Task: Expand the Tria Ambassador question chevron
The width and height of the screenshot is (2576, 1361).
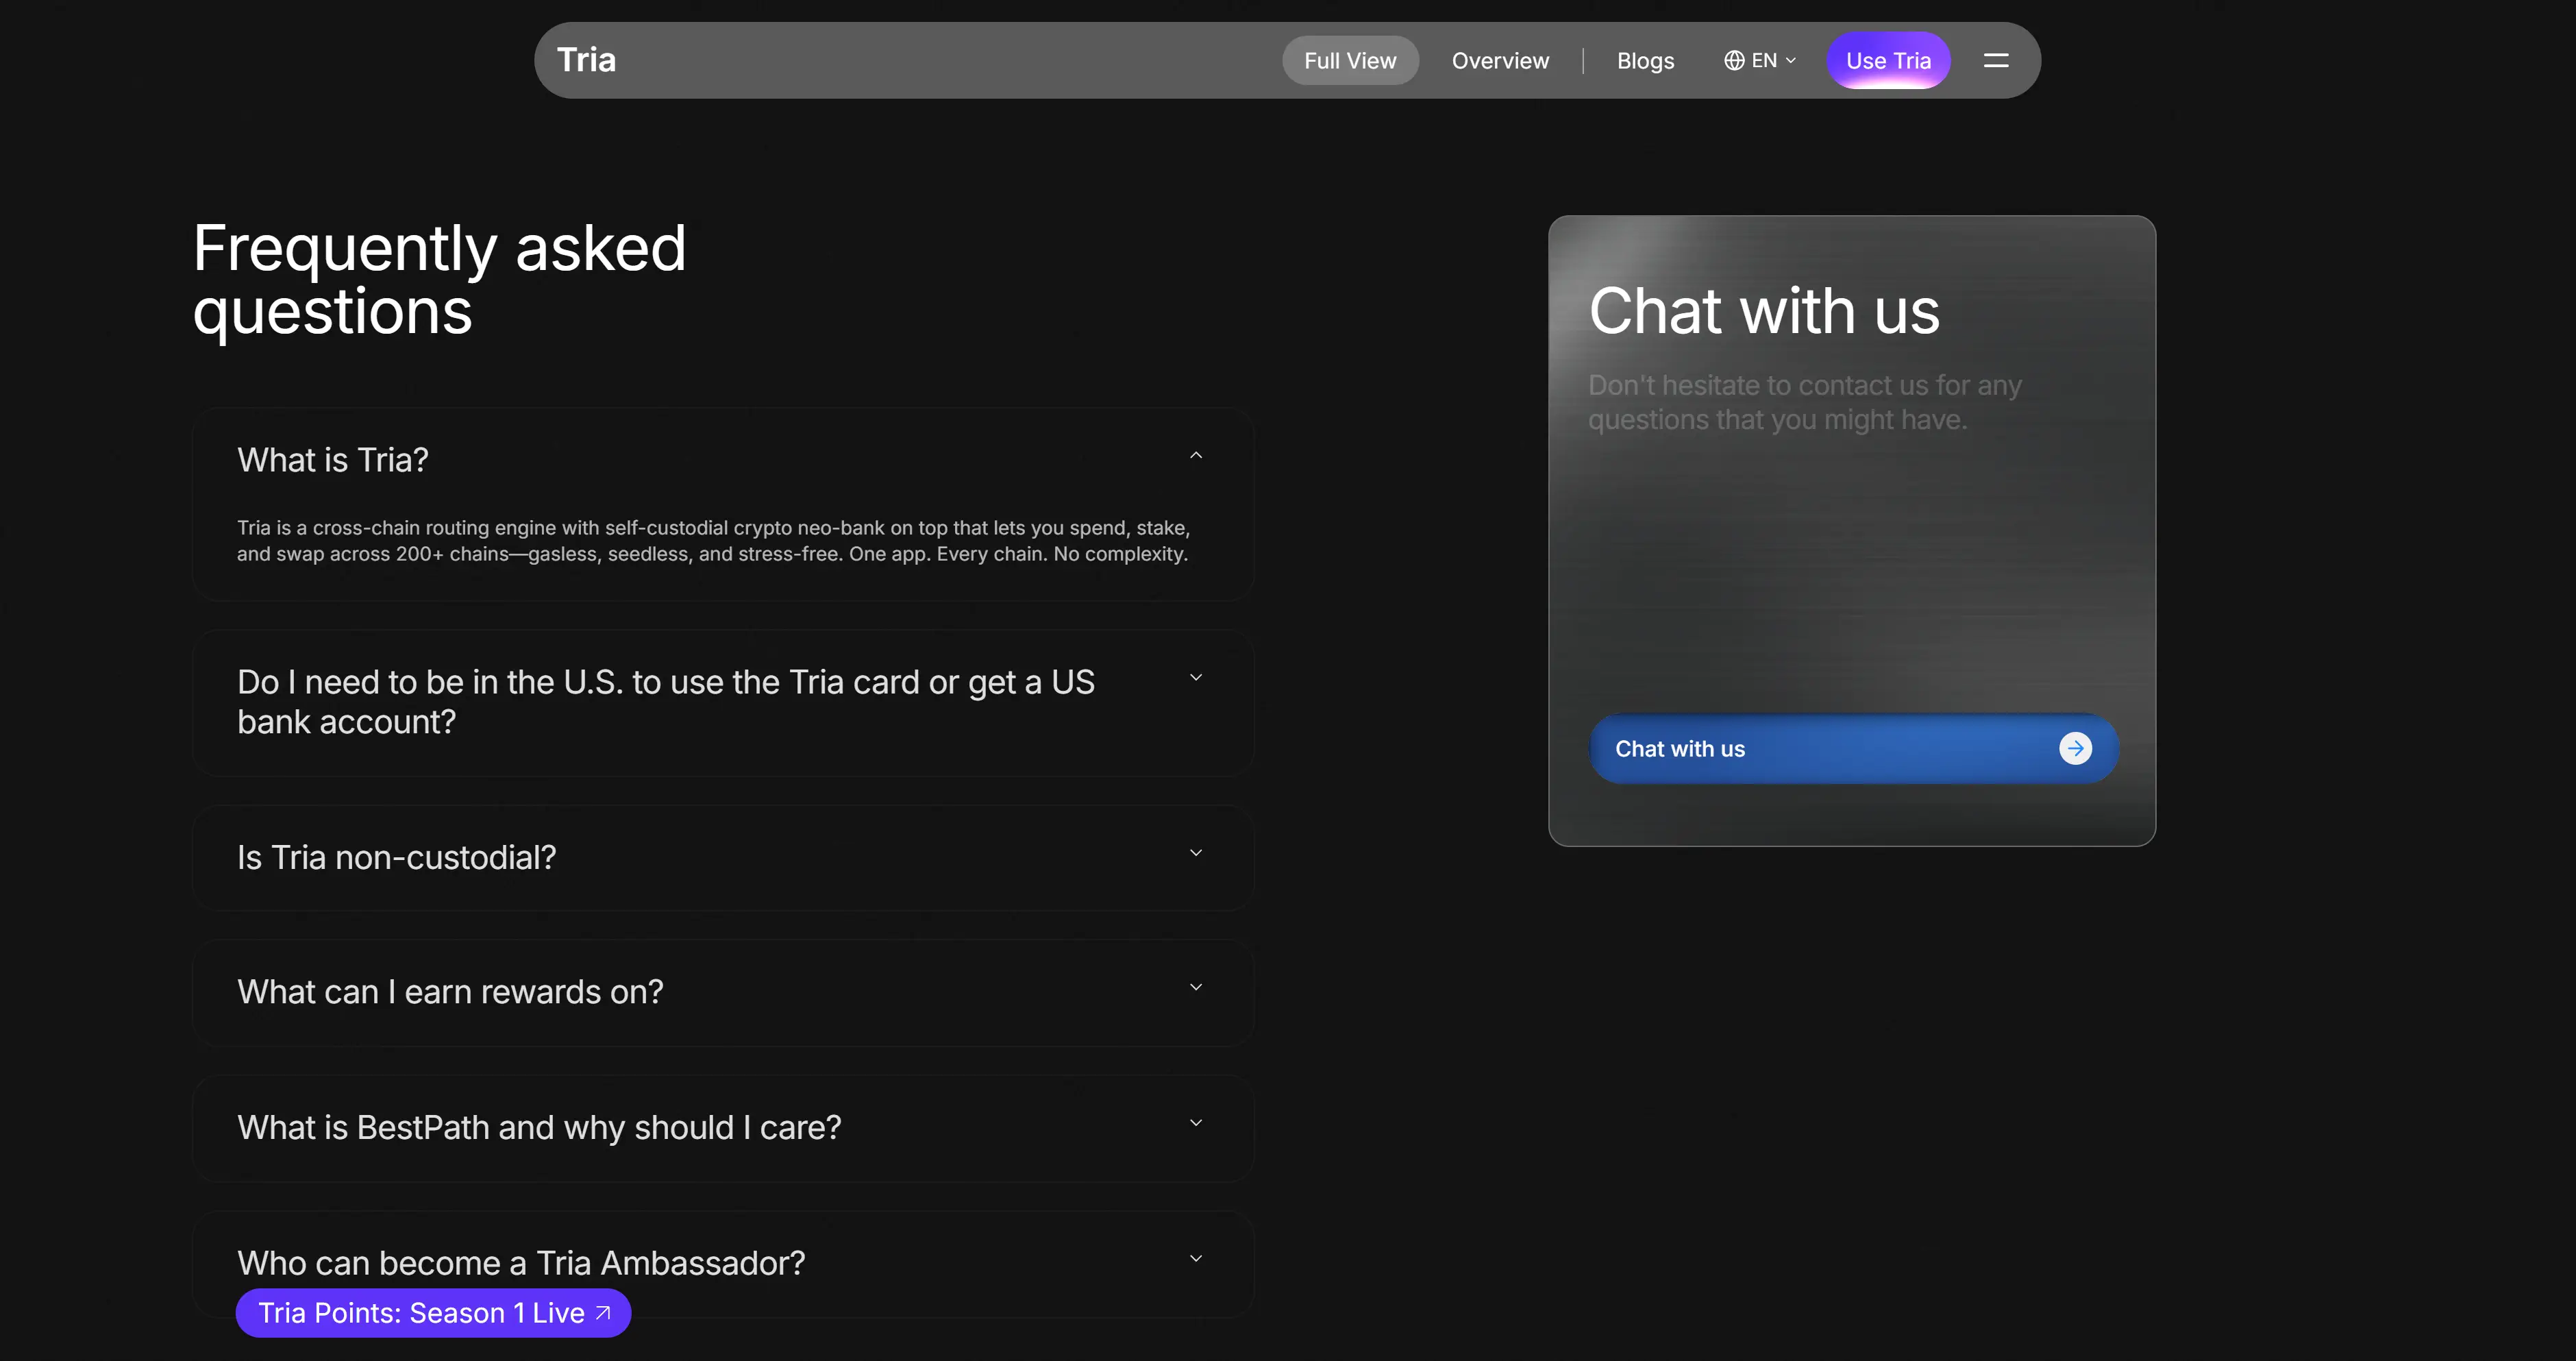Action: pyautogui.click(x=1196, y=1259)
